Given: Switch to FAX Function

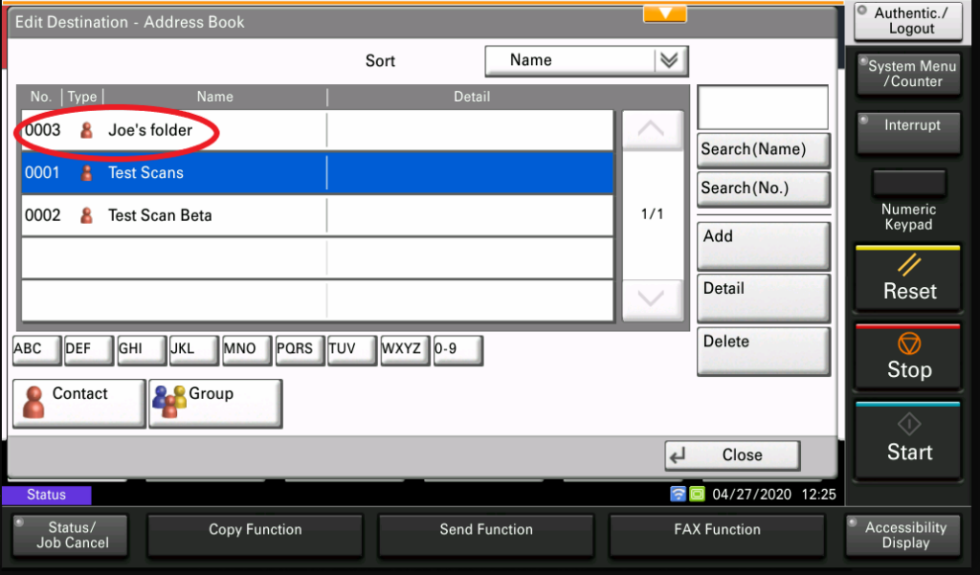Looking at the screenshot, I should pyautogui.click(x=717, y=536).
